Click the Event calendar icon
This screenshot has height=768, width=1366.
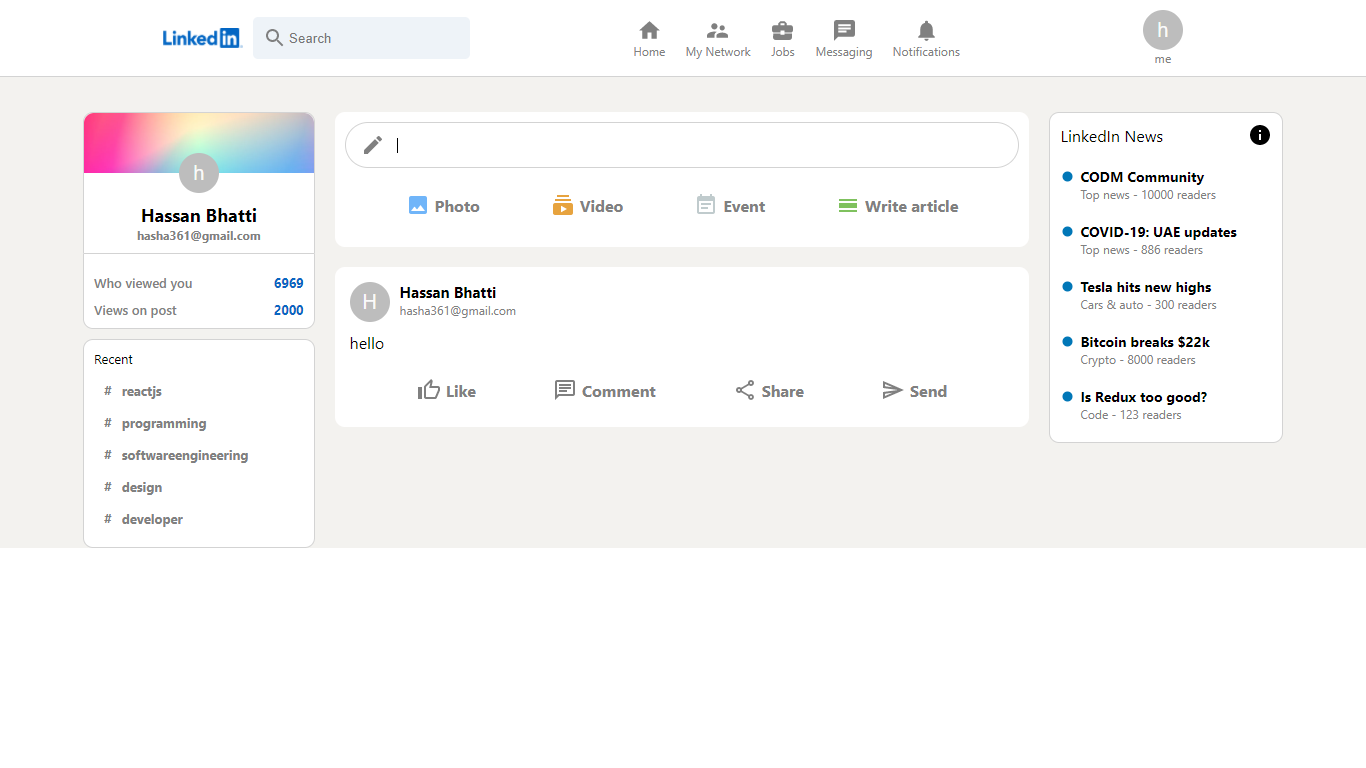click(x=706, y=205)
